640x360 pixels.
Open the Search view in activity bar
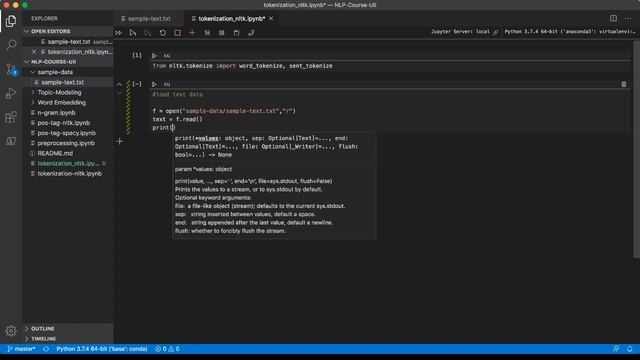pyautogui.click(x=11, y=44)
